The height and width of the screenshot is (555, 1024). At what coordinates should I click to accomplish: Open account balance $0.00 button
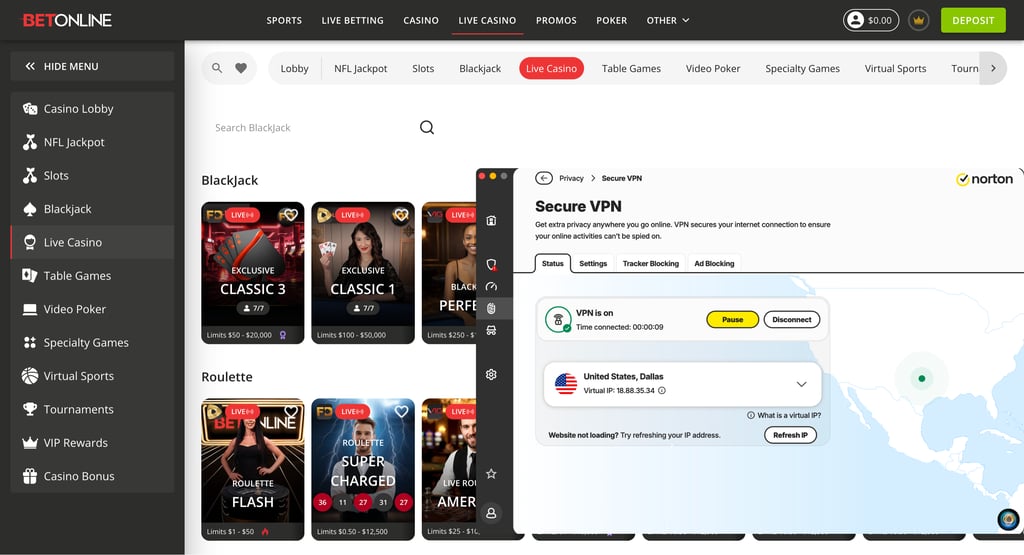click(871, 20)
